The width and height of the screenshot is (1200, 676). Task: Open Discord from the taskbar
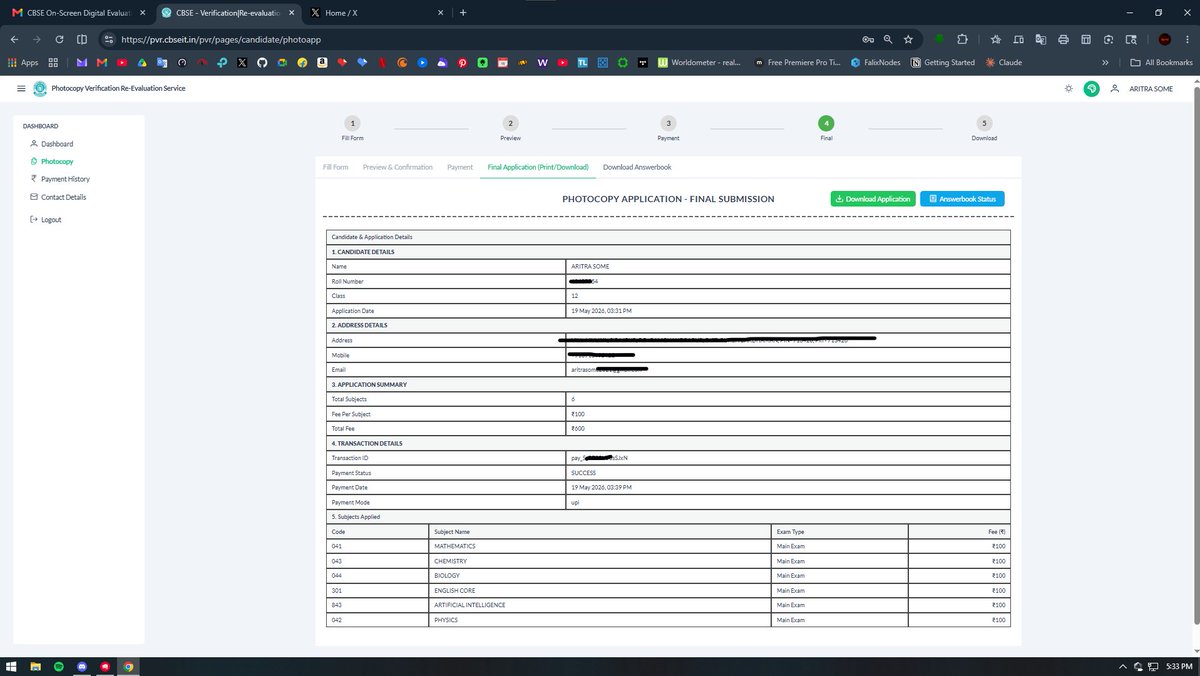81,666
